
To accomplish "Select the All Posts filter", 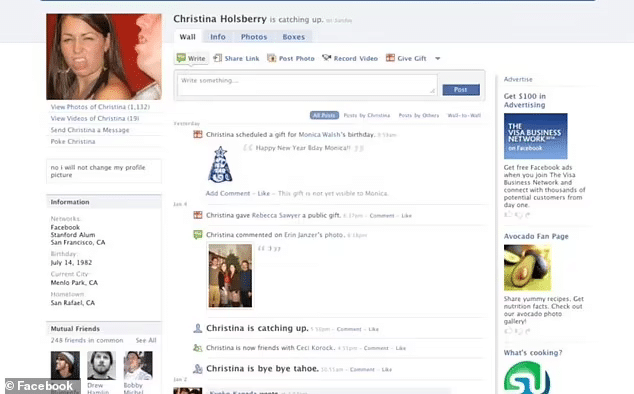I will (324, 115).
